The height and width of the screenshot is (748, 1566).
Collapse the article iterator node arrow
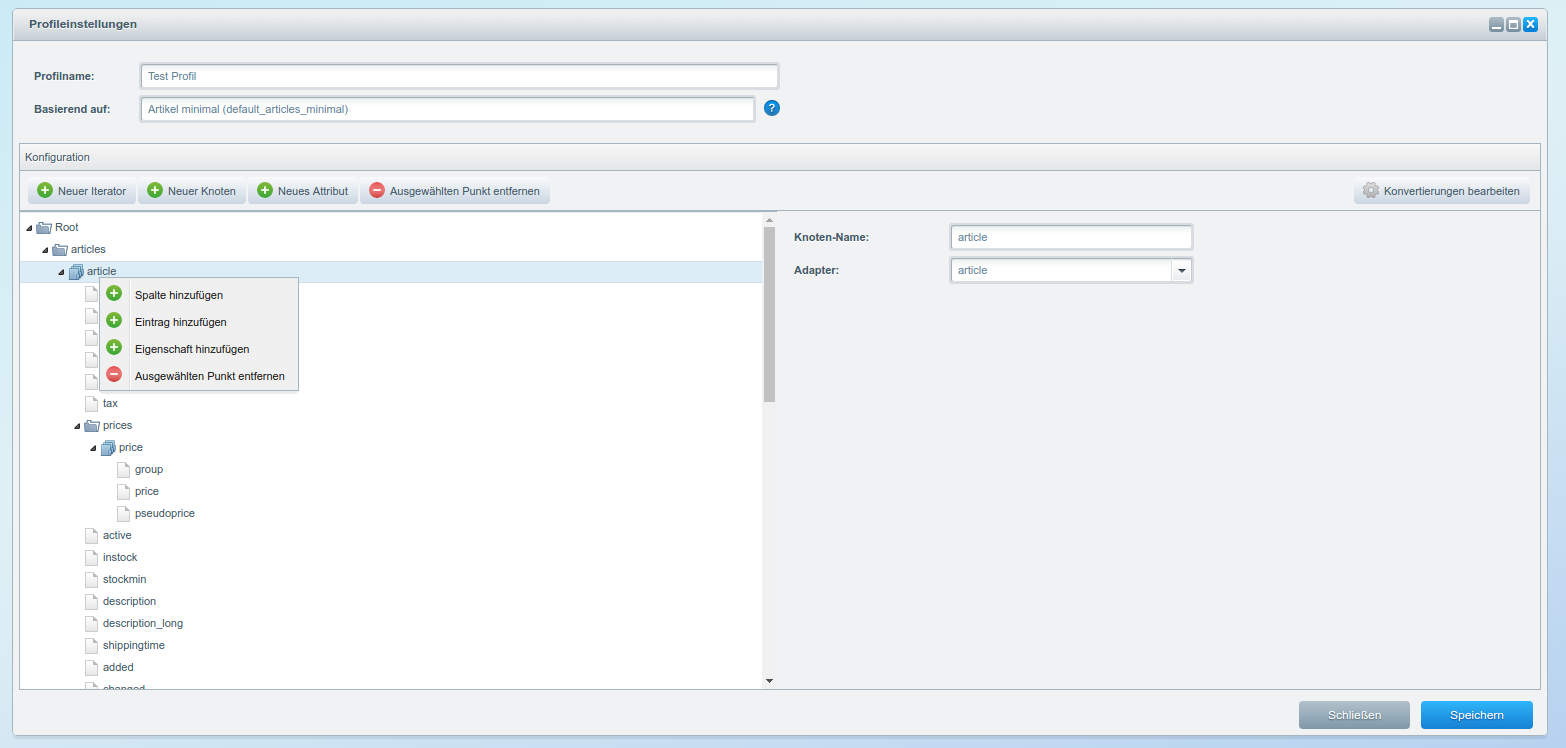click(61, 272)
